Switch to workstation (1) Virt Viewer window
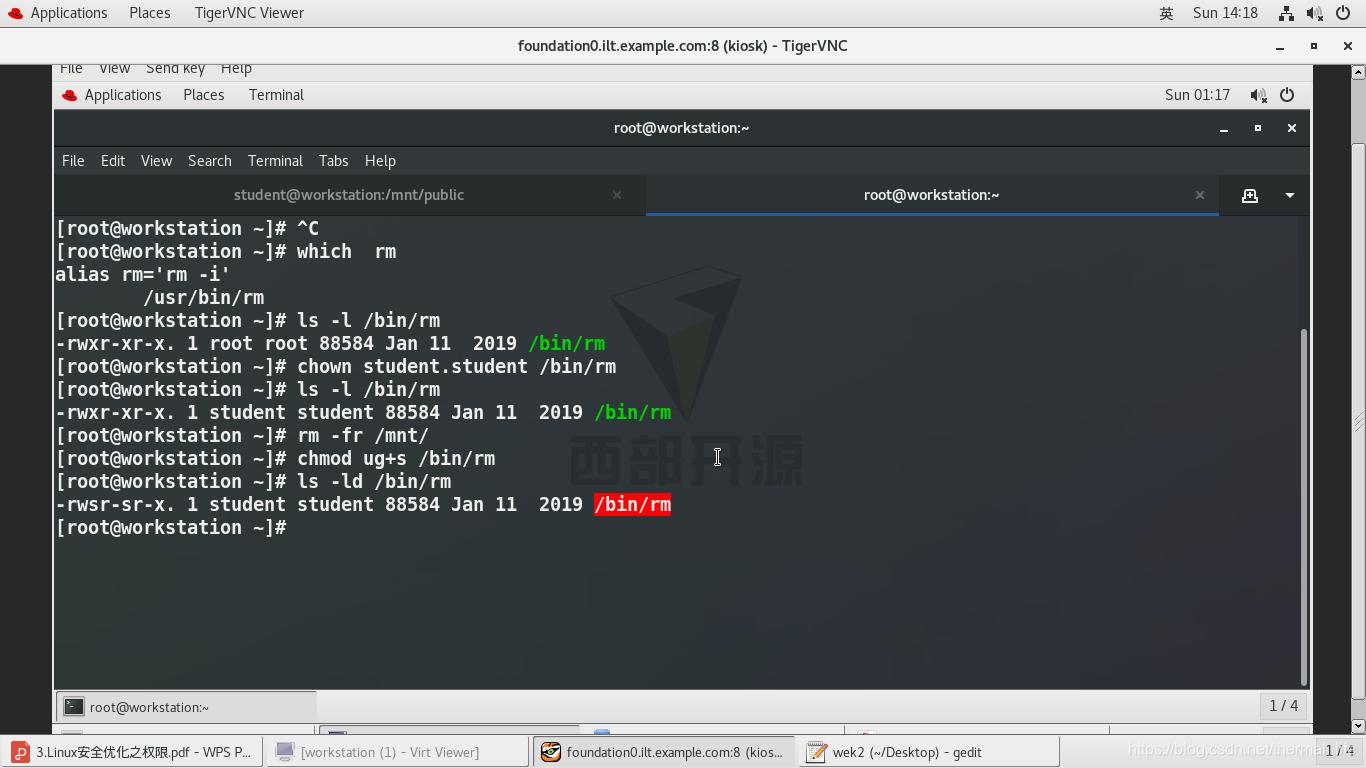1366x768 pixels. pos(397,752)
